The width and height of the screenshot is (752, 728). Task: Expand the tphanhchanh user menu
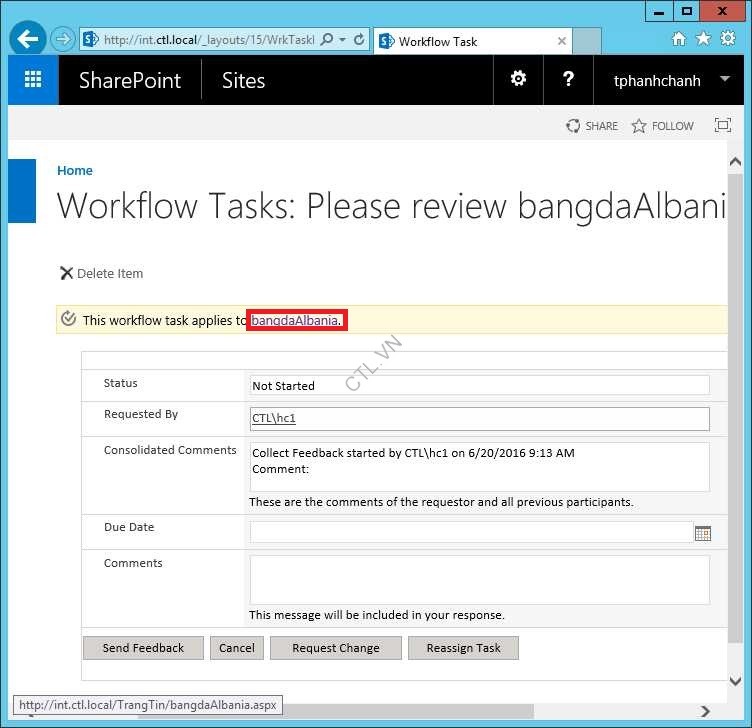pos(724,80)
